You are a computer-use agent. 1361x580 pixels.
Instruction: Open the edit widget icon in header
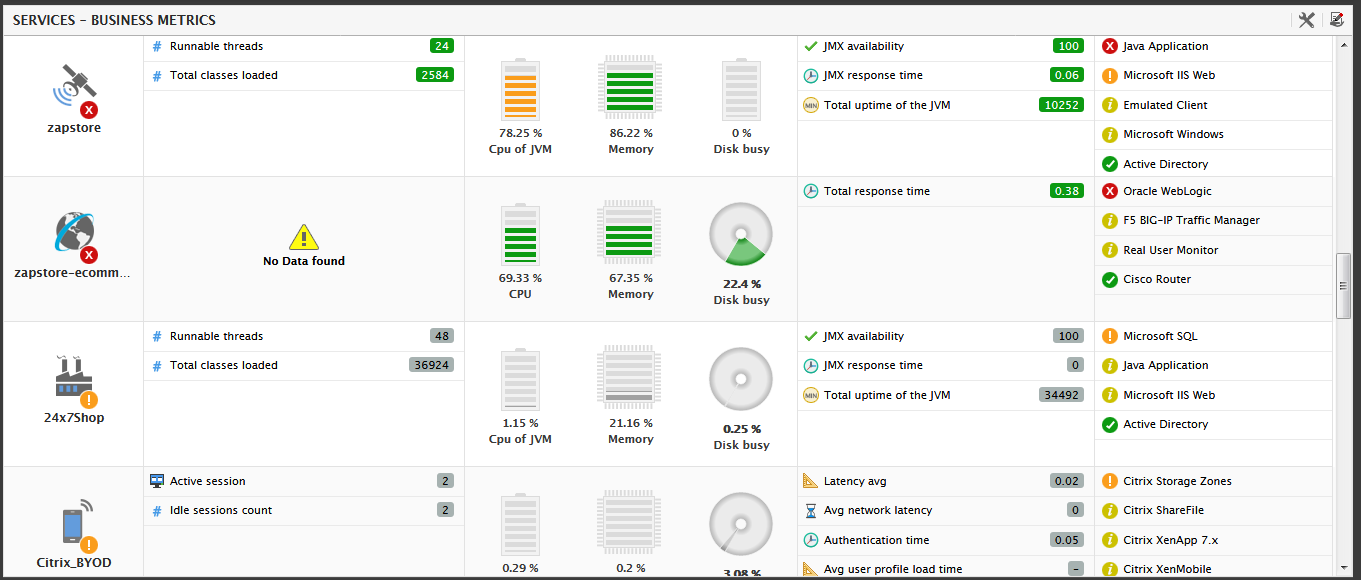(x=1336, y=20)
